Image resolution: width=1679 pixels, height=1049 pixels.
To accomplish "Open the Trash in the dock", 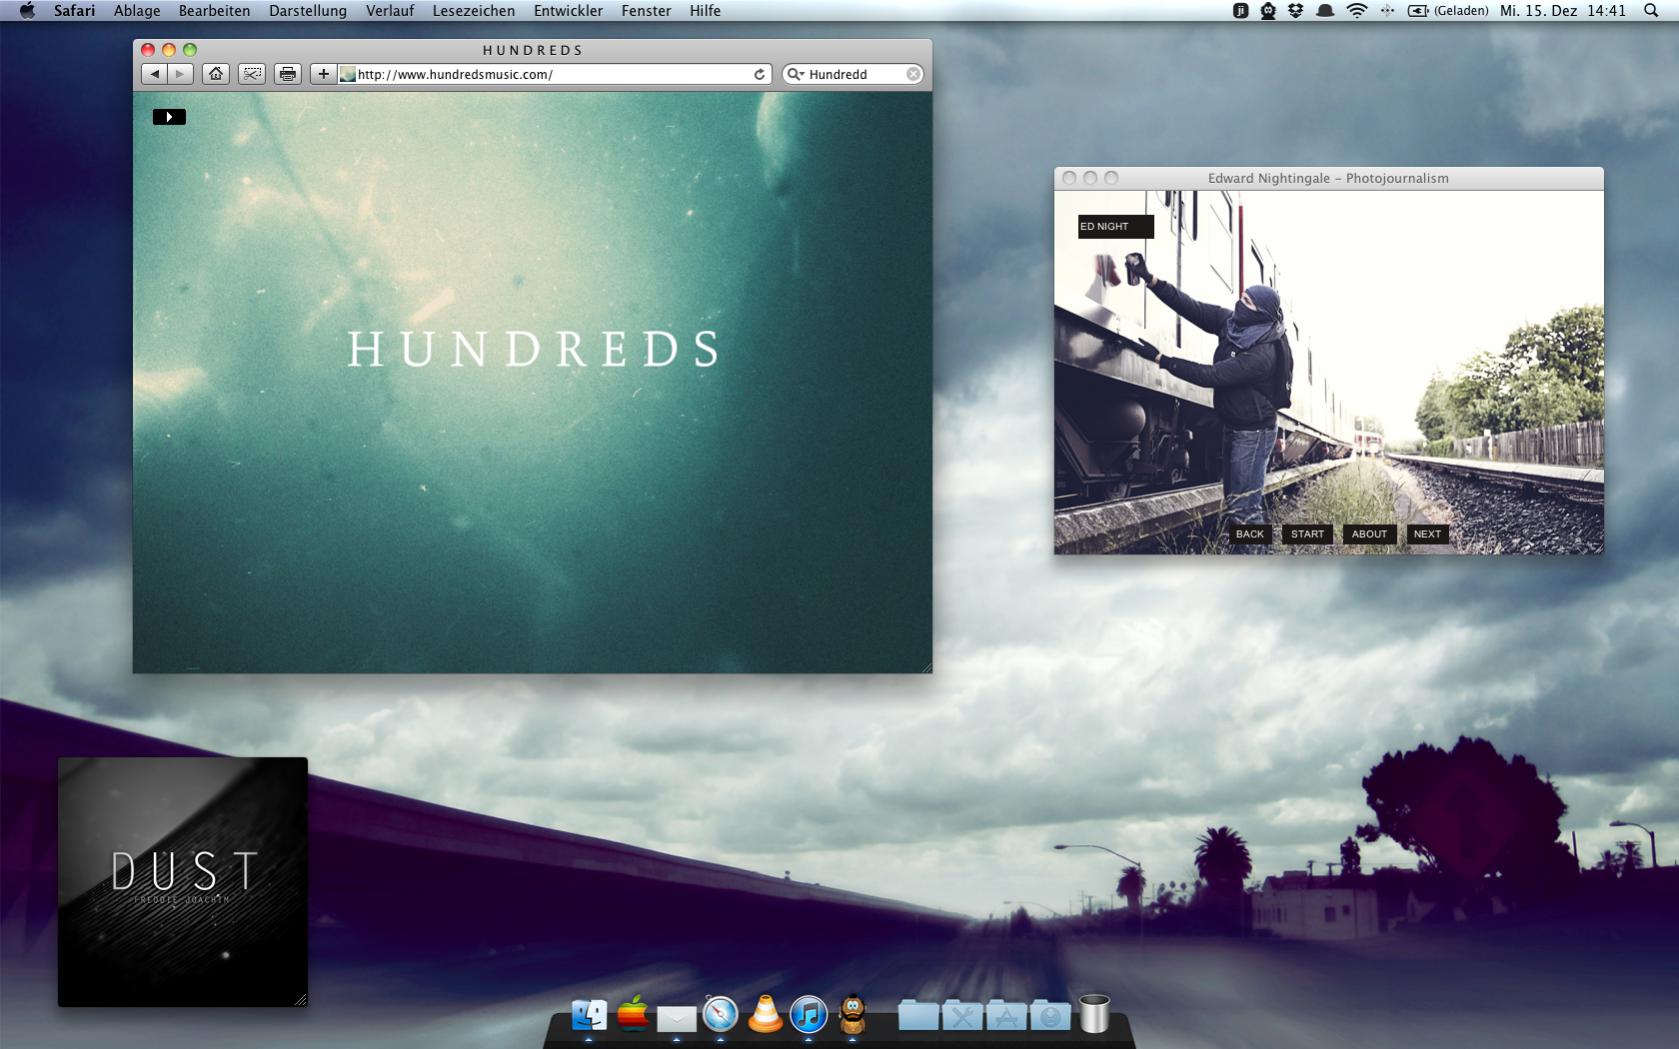I will pyautogui.click(x=1095, y=1013).
